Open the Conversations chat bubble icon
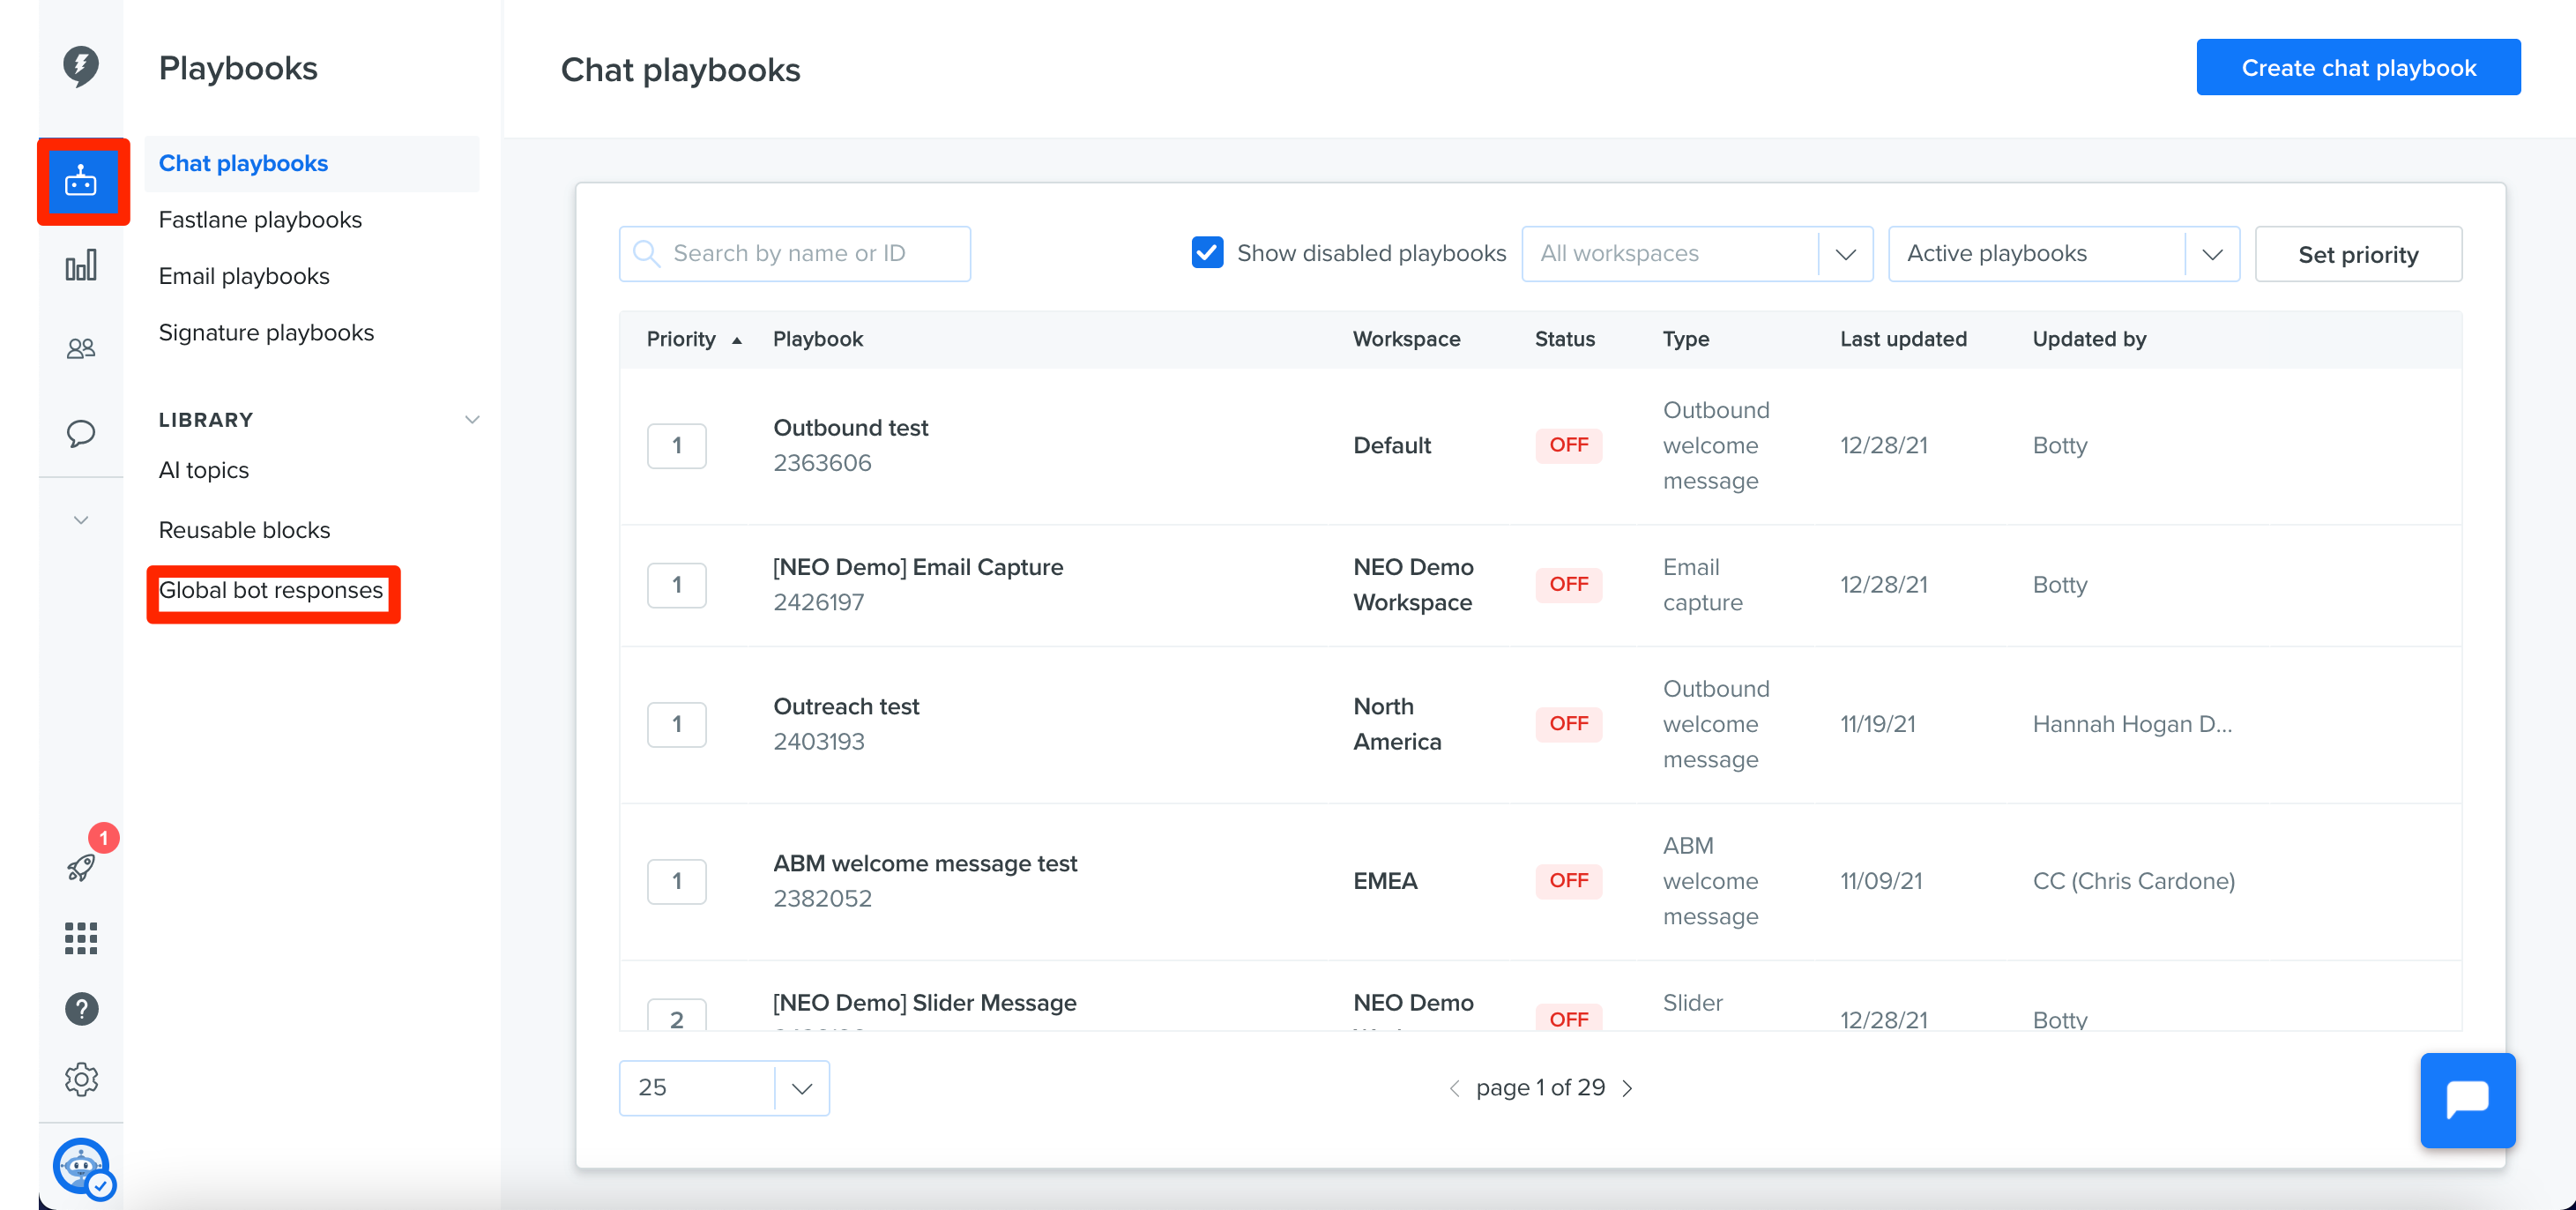 [81, 433]
